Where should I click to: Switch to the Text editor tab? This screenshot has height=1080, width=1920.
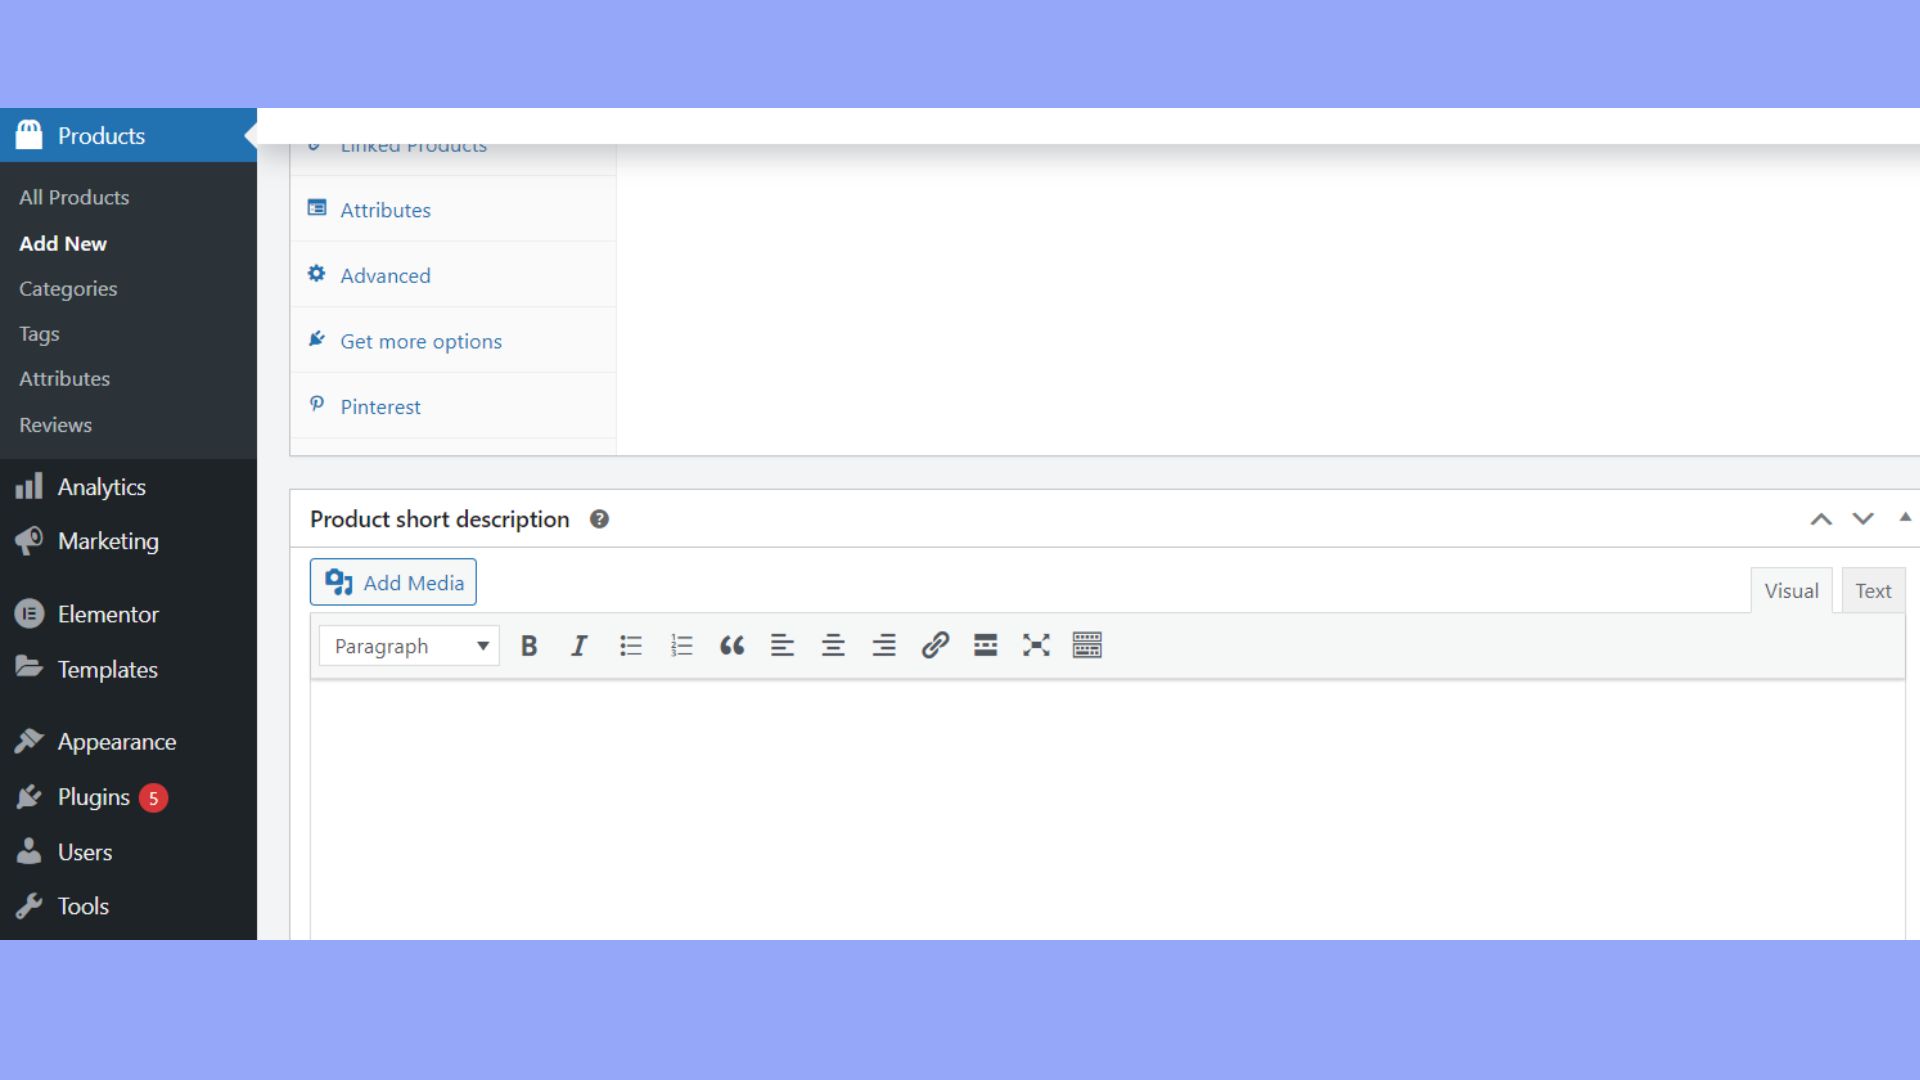(1872, 590)
